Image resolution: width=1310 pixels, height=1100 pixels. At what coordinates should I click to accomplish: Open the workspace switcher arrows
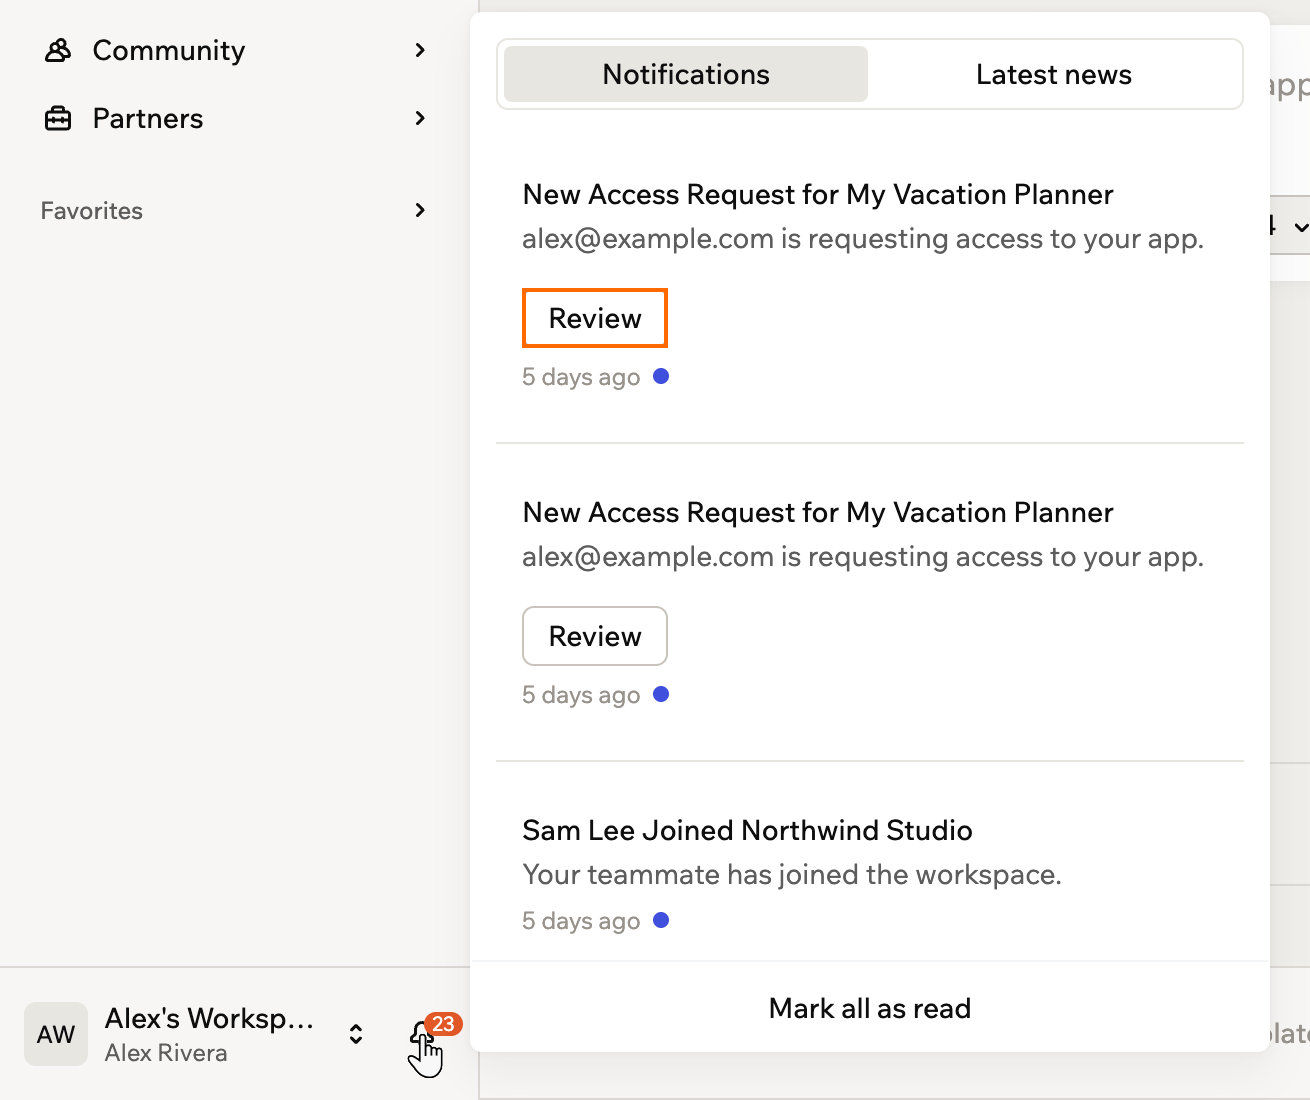tap(356, 1034)
